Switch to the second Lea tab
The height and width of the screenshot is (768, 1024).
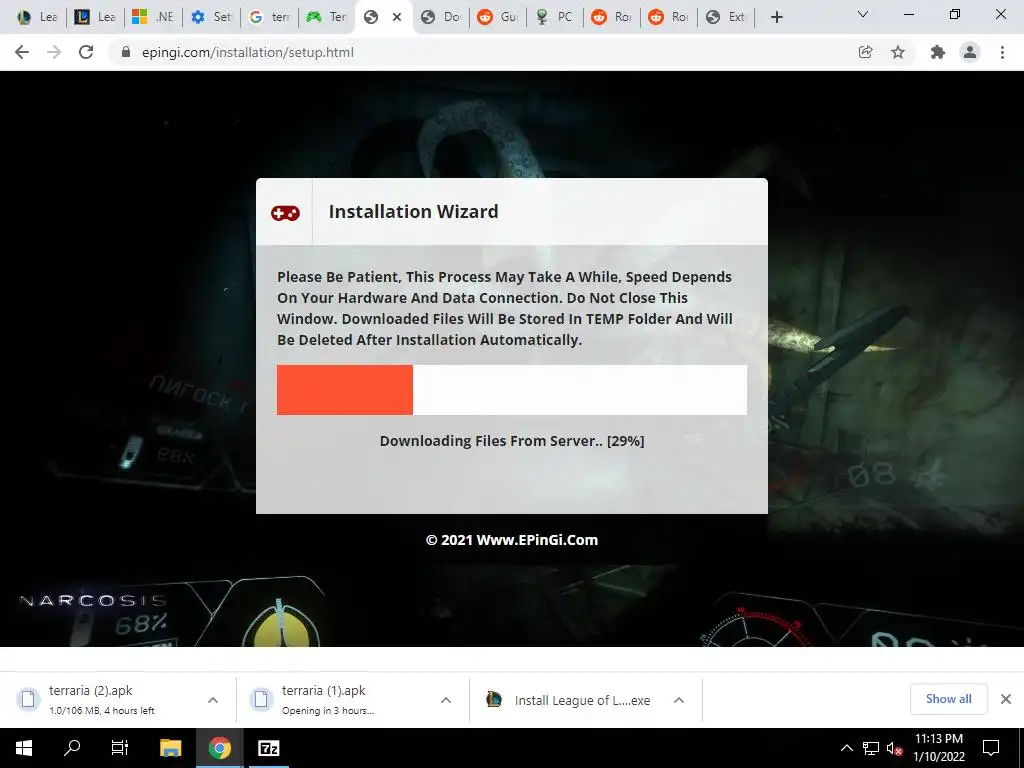coord(95,17)
